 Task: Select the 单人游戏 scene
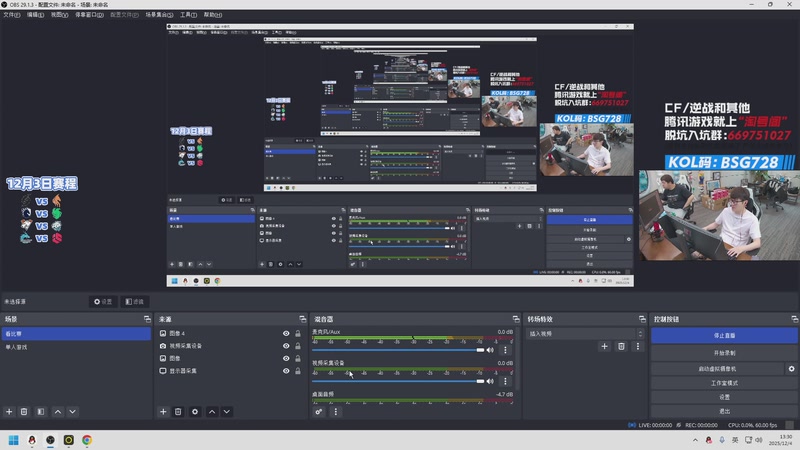76,347
